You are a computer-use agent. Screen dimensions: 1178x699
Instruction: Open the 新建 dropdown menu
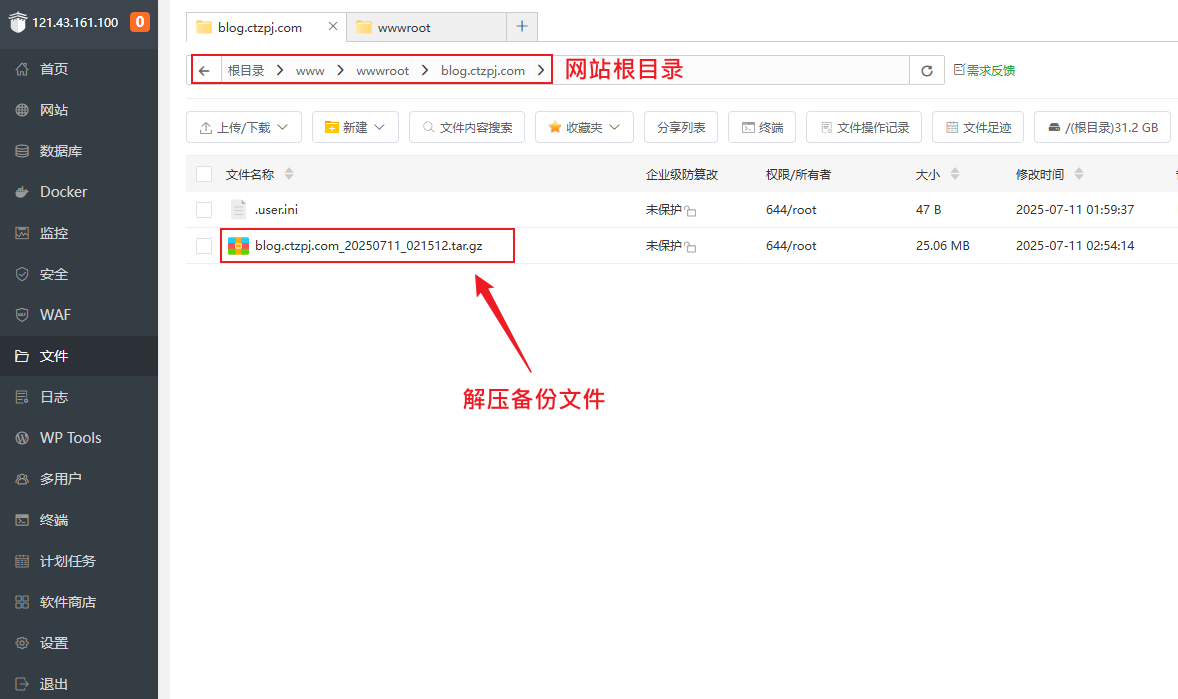click(355, 127)
